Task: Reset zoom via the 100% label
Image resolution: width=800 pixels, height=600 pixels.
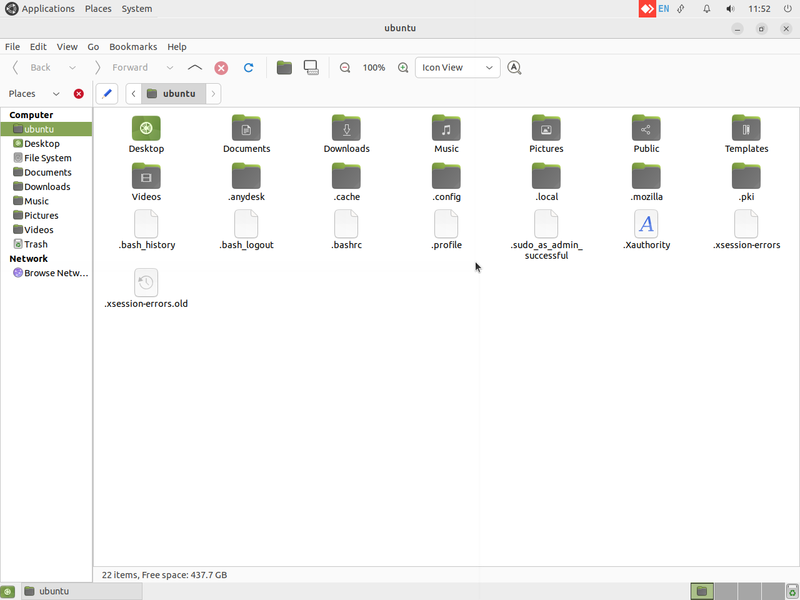Action: pos(374,68)
